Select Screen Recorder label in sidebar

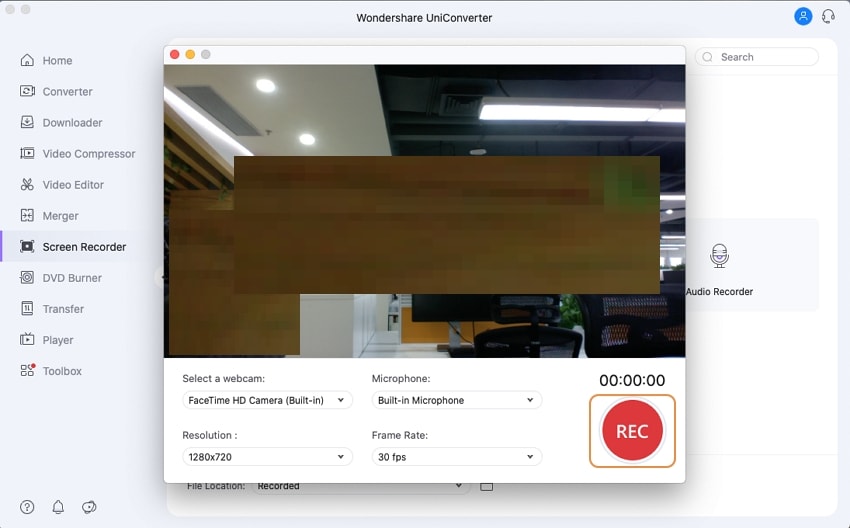(x=85, y=247)
